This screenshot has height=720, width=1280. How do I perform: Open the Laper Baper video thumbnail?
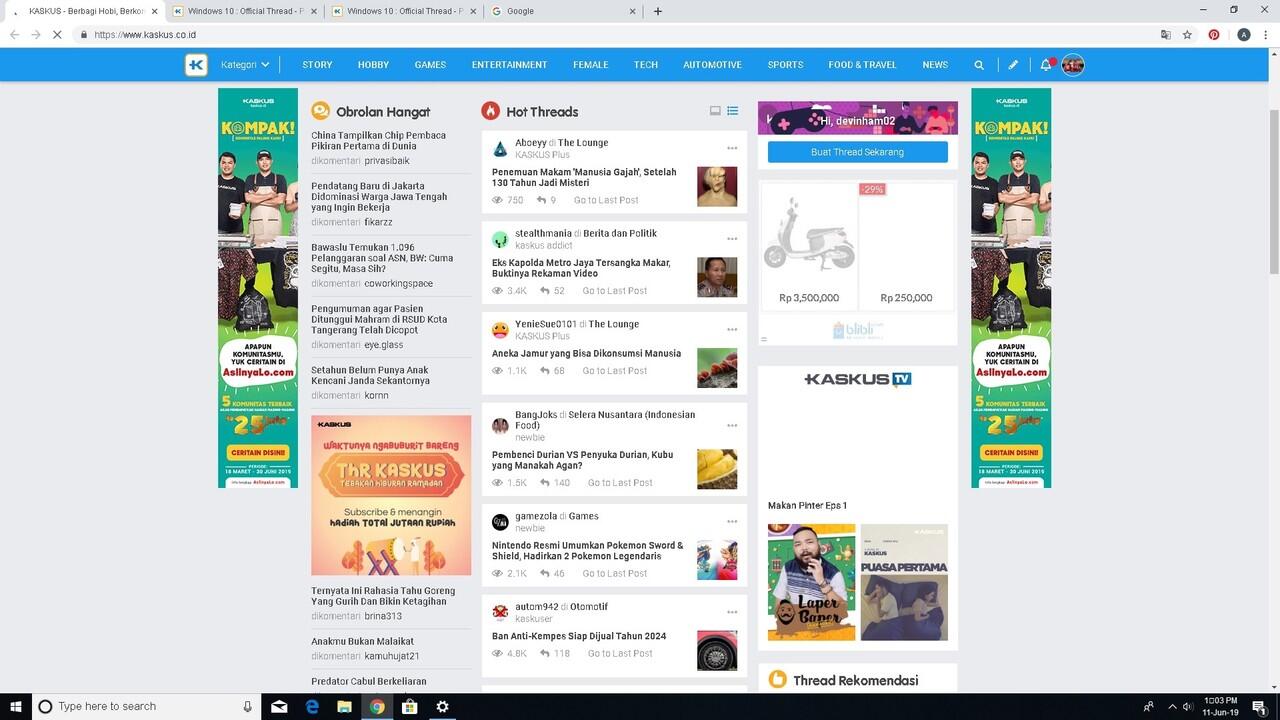pos(812,582)
